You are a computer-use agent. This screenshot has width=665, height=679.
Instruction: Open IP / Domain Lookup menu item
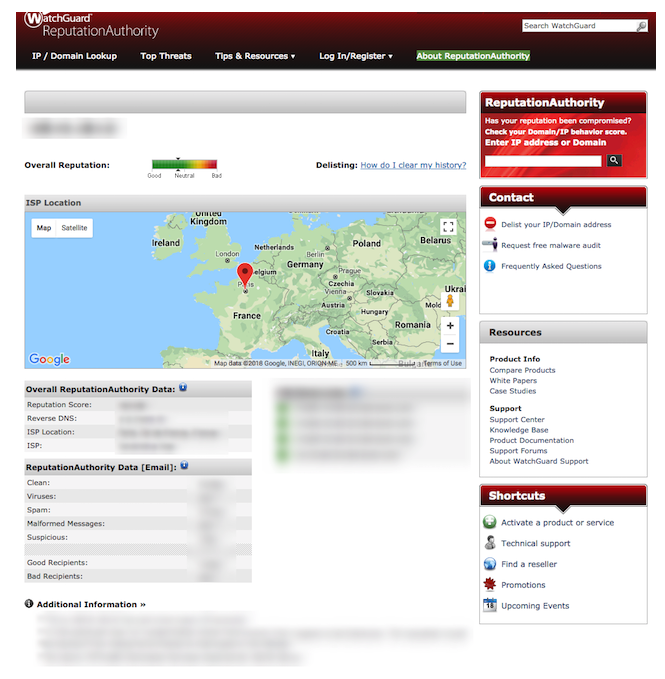coord(74,56)
